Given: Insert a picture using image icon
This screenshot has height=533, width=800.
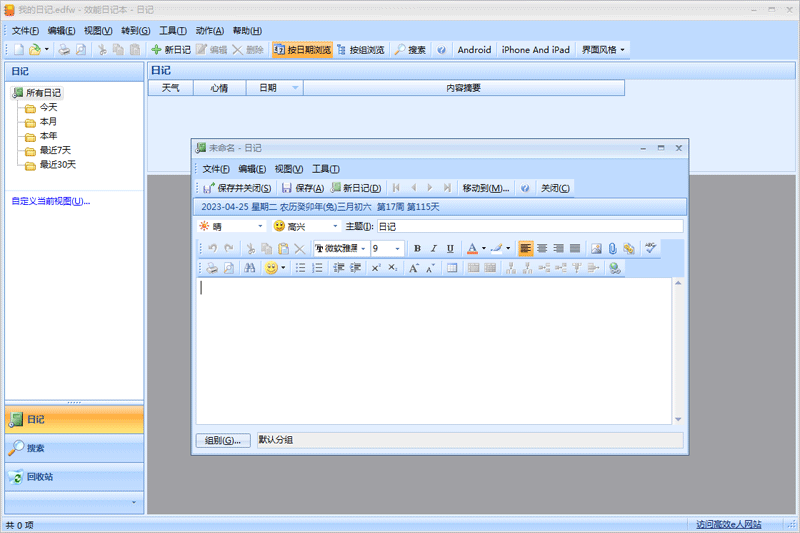Looking at the screenshot, I should click(596, 248).
